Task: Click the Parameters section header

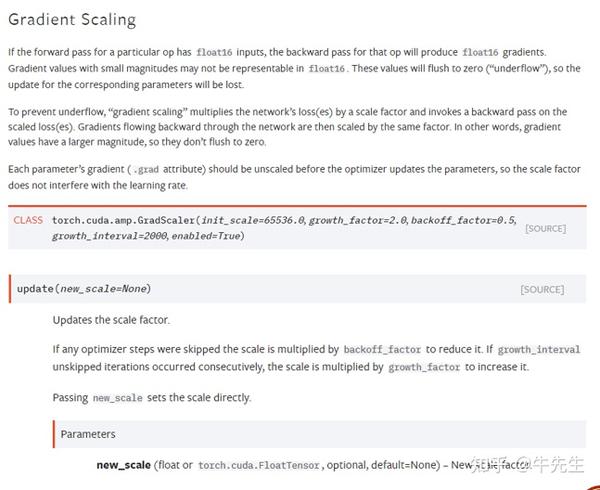Action: pos(88,434)
